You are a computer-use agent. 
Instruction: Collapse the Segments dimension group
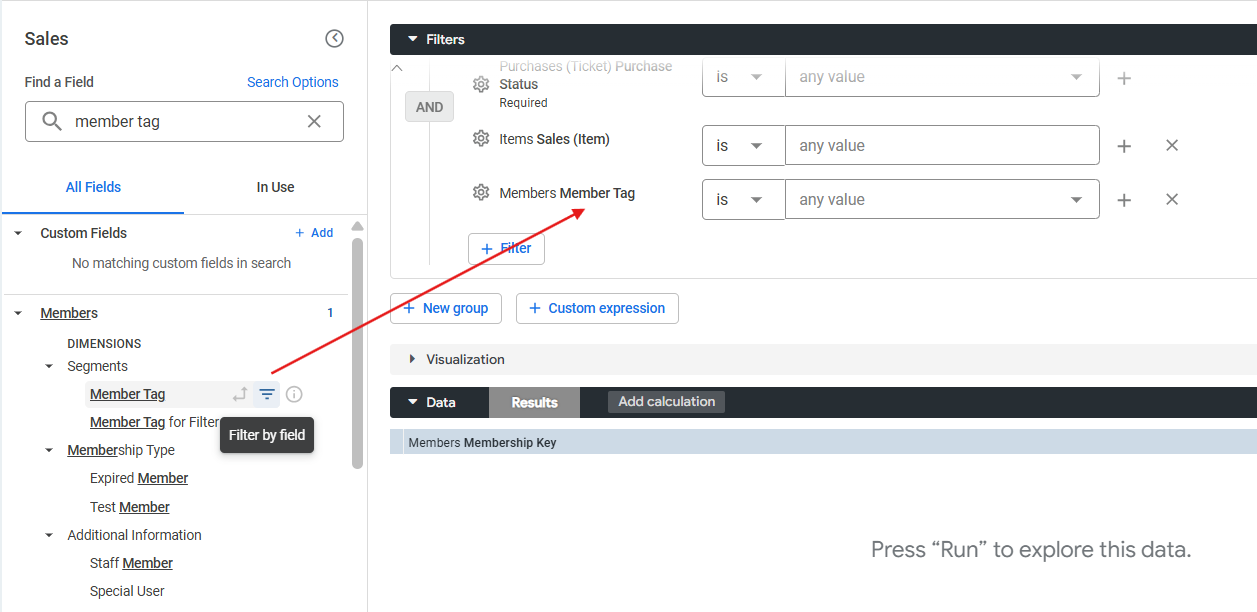click(49, 366)
